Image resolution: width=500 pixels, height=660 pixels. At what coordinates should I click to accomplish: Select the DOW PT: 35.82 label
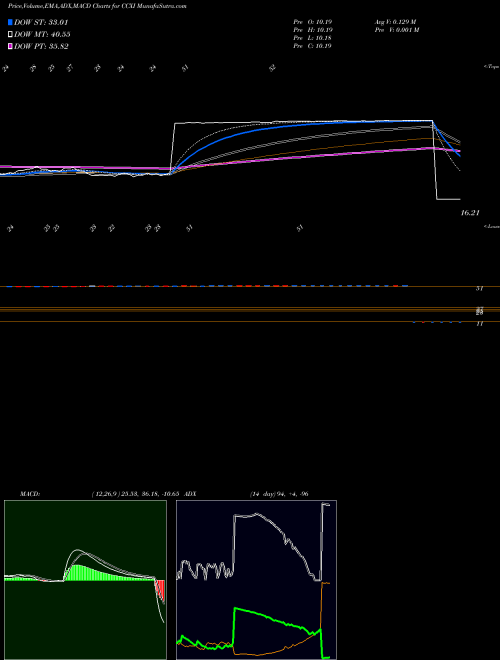pos(41,46)
